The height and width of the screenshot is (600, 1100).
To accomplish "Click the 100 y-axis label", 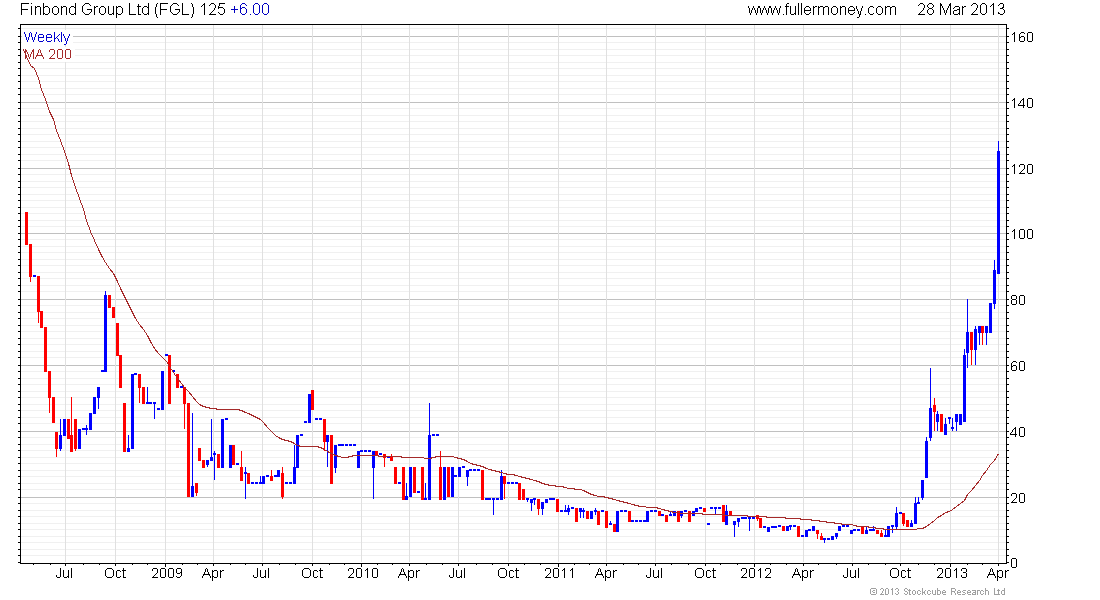I will coord(1021,234).
